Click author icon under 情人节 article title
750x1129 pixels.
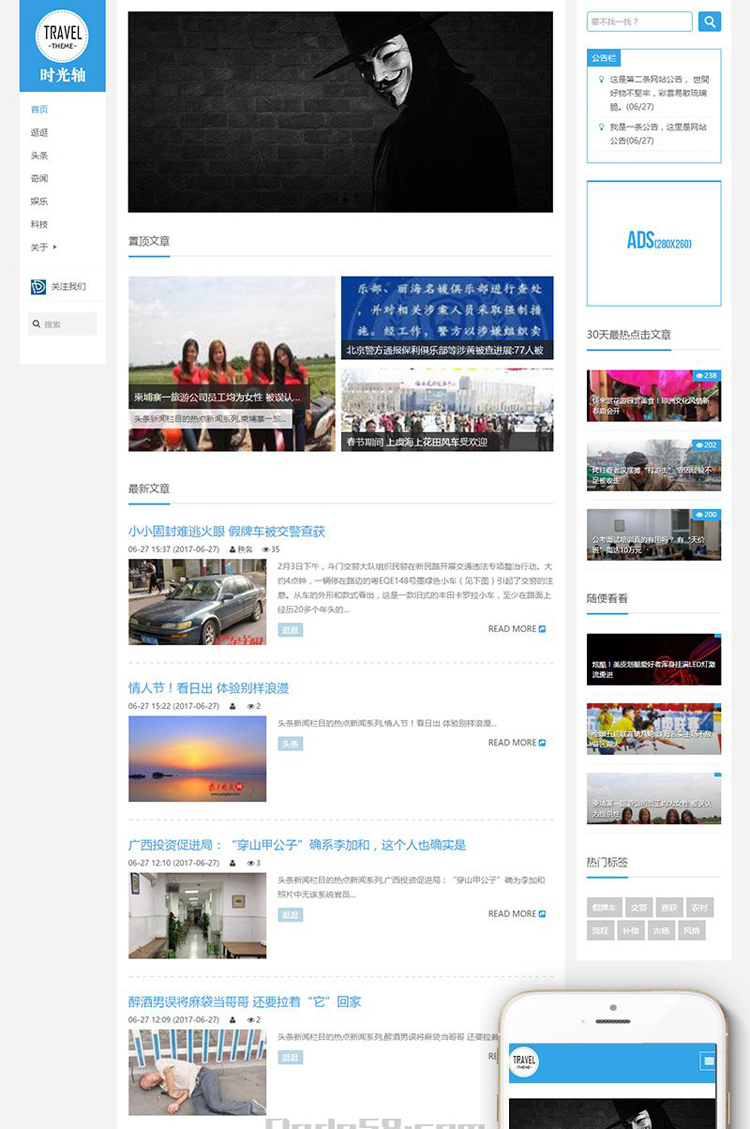pyautogui.click(x=232, y=706)
